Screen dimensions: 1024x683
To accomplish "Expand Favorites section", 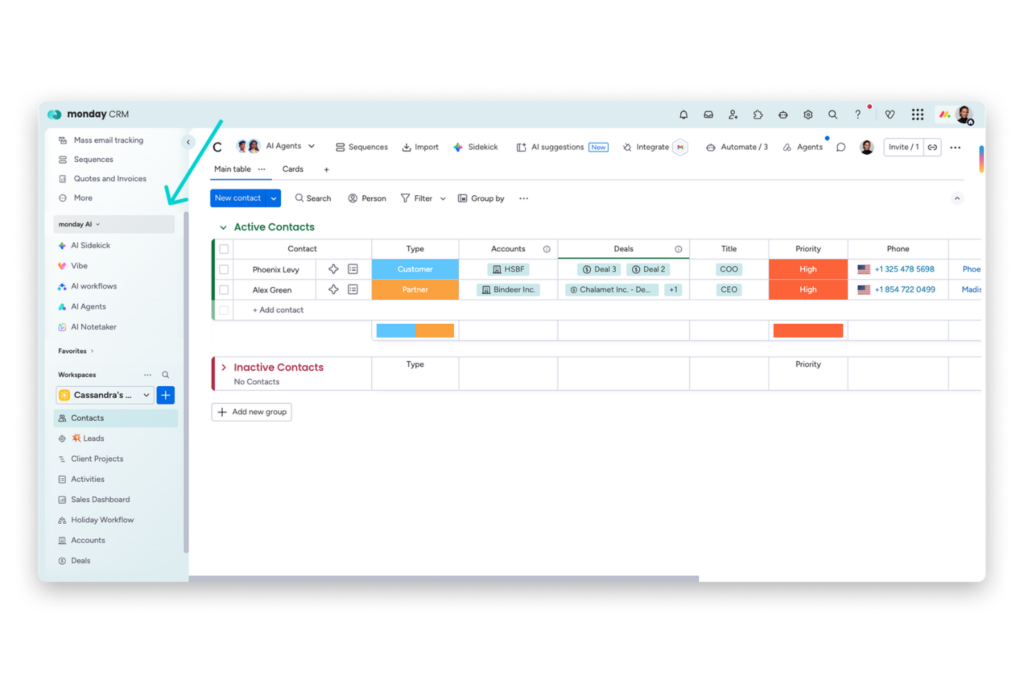I will pyautogui.click(x=76, y=351).
